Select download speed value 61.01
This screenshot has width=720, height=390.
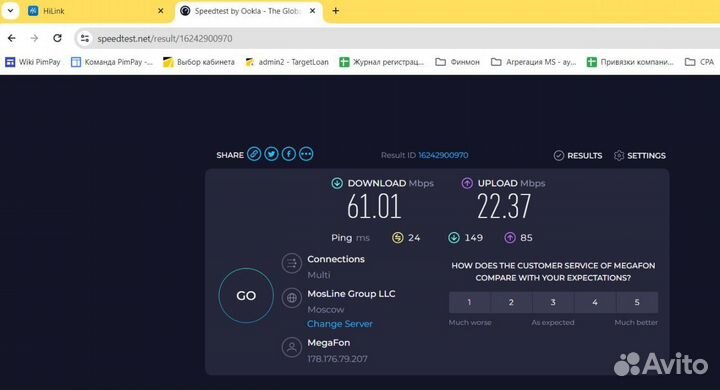(374, 206)
